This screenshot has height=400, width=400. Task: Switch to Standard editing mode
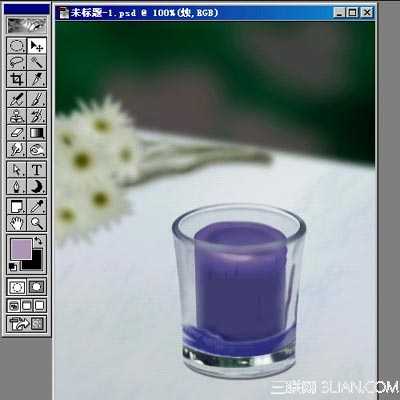pos(17,287)
